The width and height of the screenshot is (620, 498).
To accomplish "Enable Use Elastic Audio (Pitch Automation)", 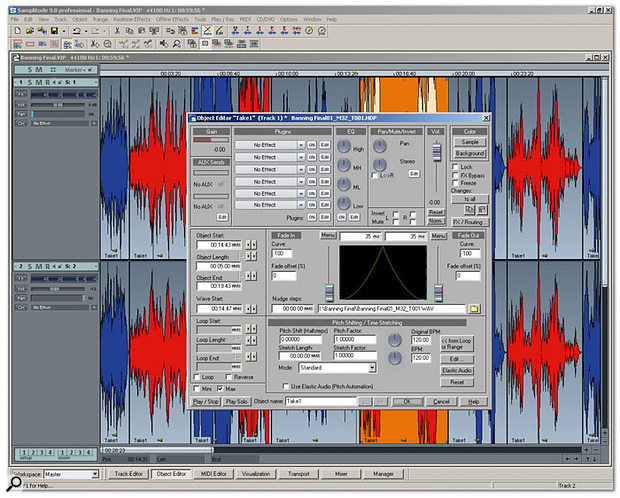I will tap(285, 386).
